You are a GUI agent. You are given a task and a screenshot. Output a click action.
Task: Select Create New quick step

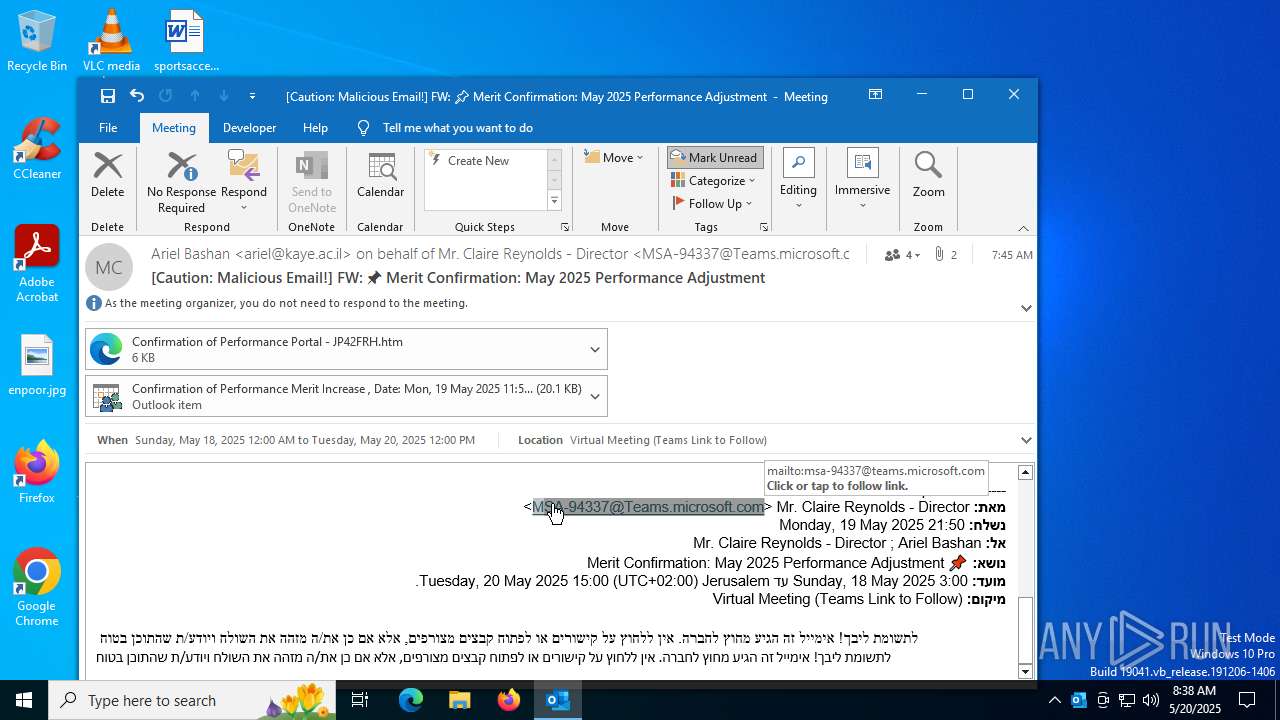coord(479,161)
